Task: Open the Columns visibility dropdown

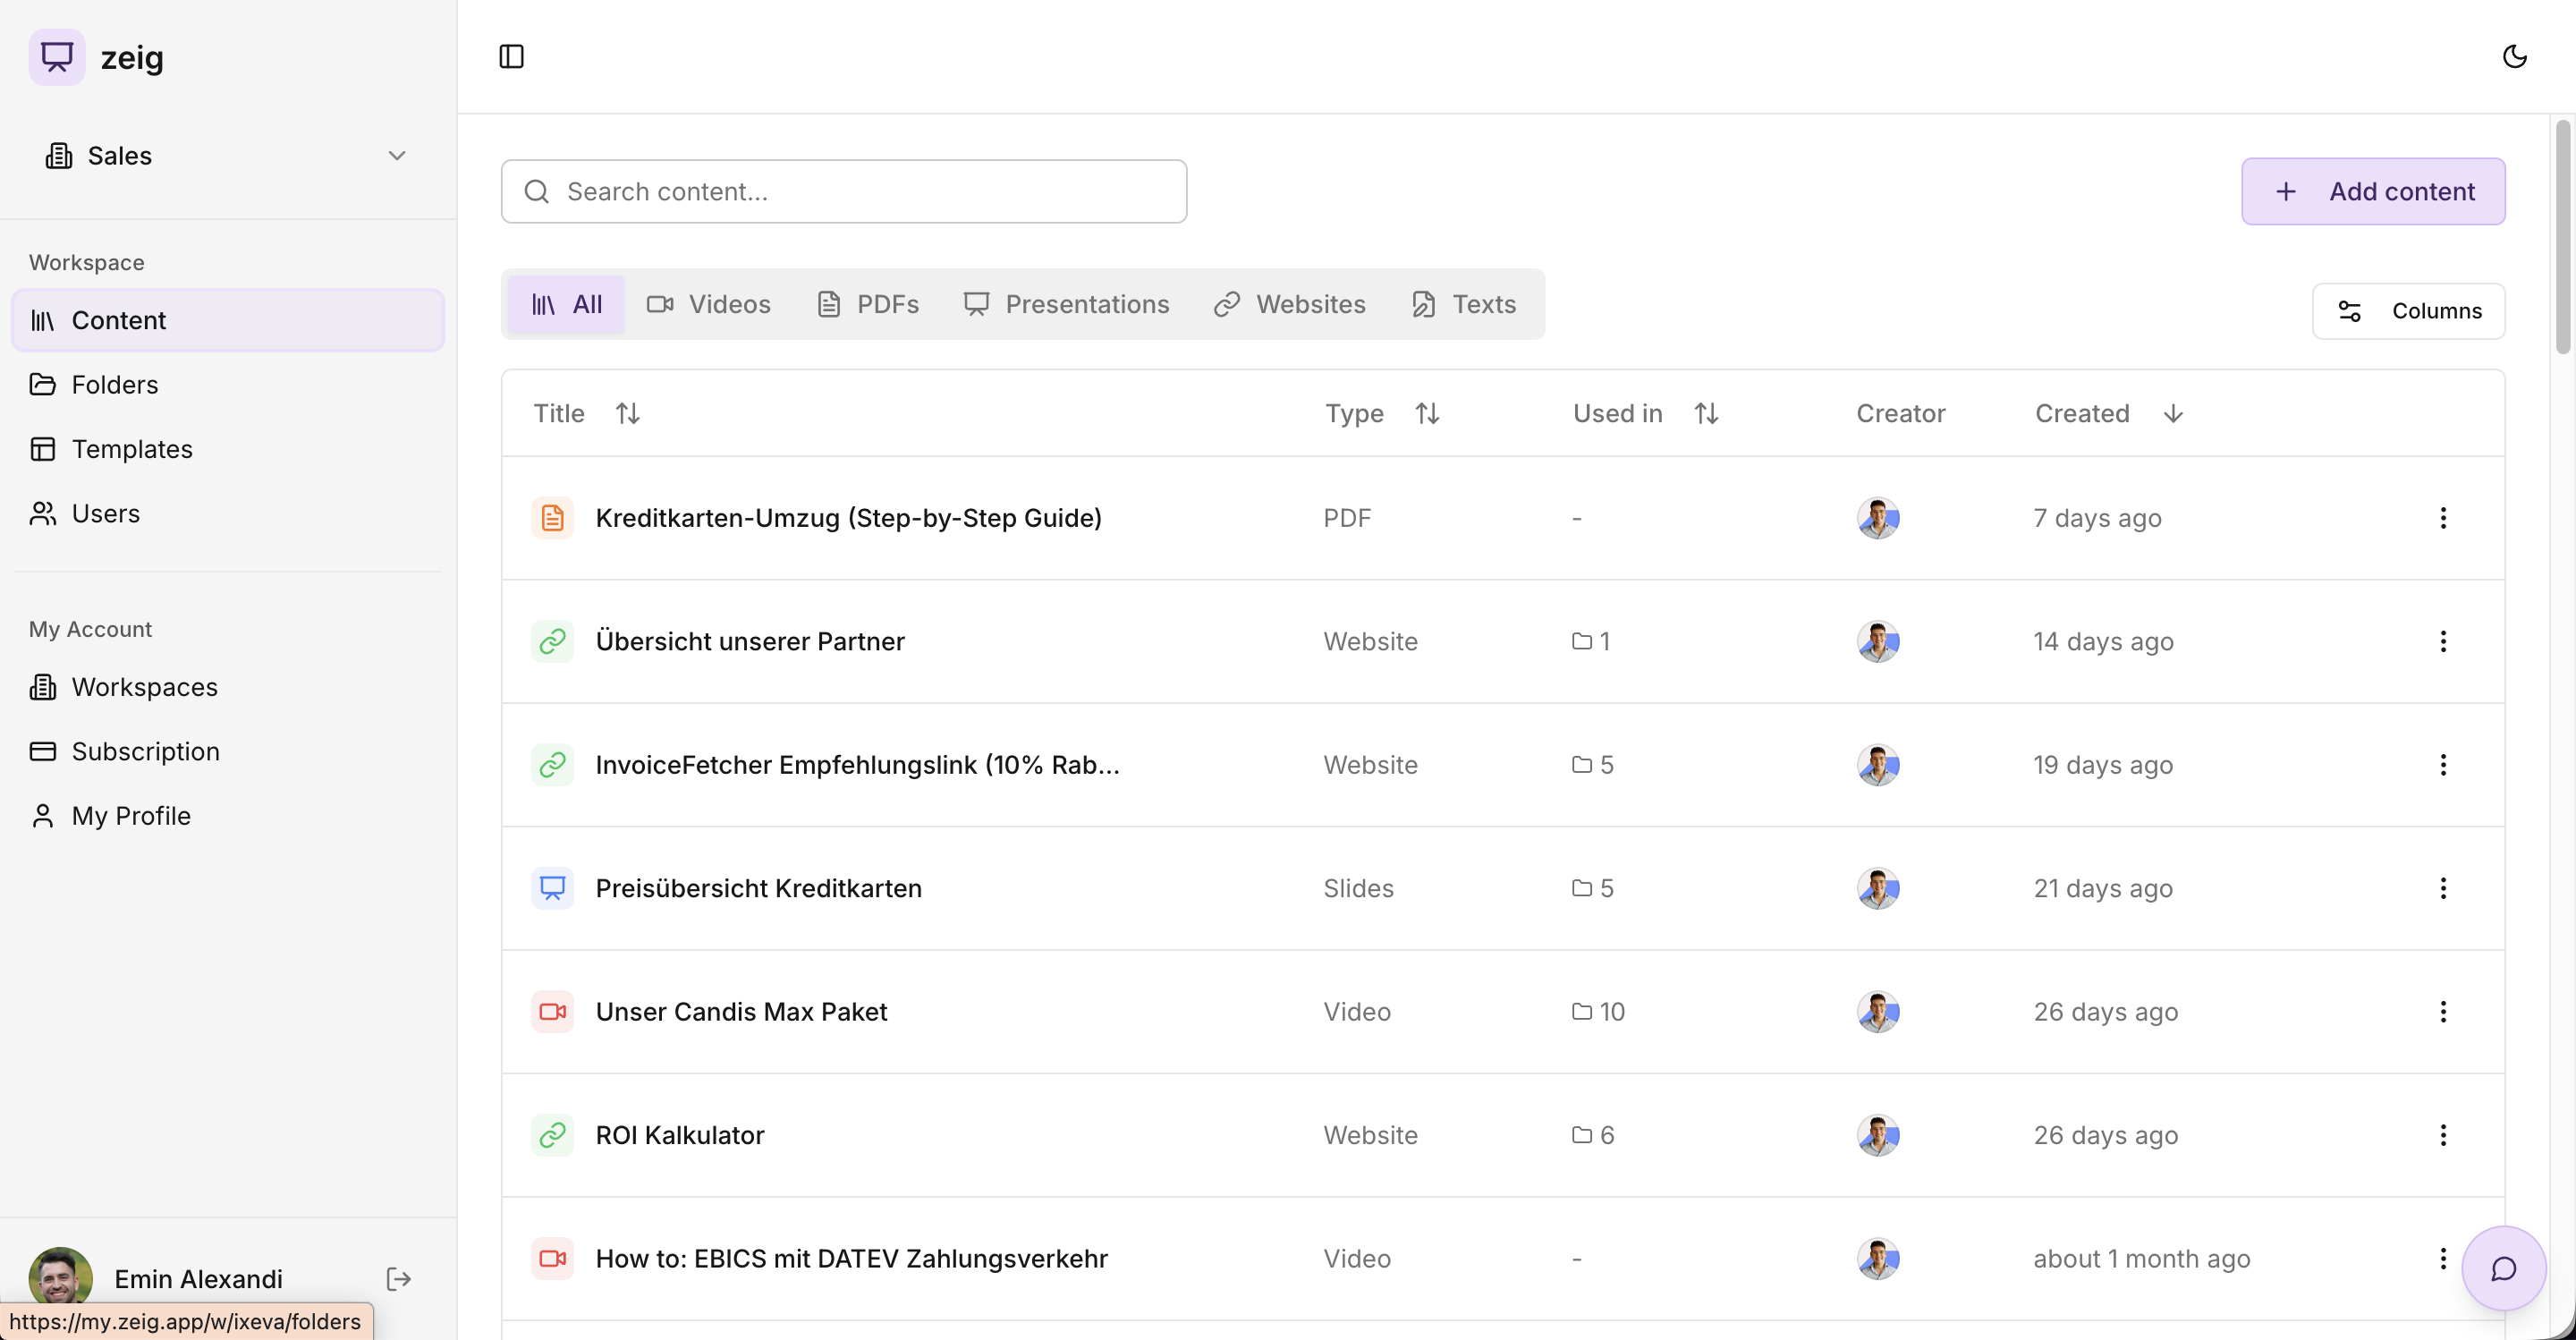Action: click(x=2408, y=311)
